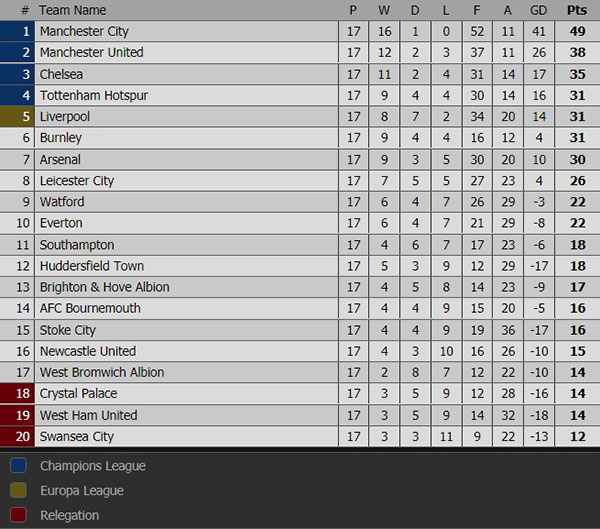This screenshot has width=600, height=529.
Task: Open the Tottenham Hotspur team entry
Action: (93, 95)
